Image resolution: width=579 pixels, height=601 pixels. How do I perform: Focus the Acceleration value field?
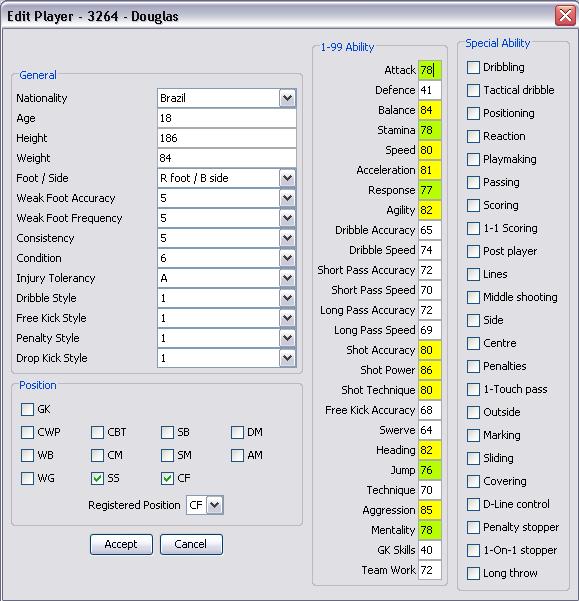[430, 170]
